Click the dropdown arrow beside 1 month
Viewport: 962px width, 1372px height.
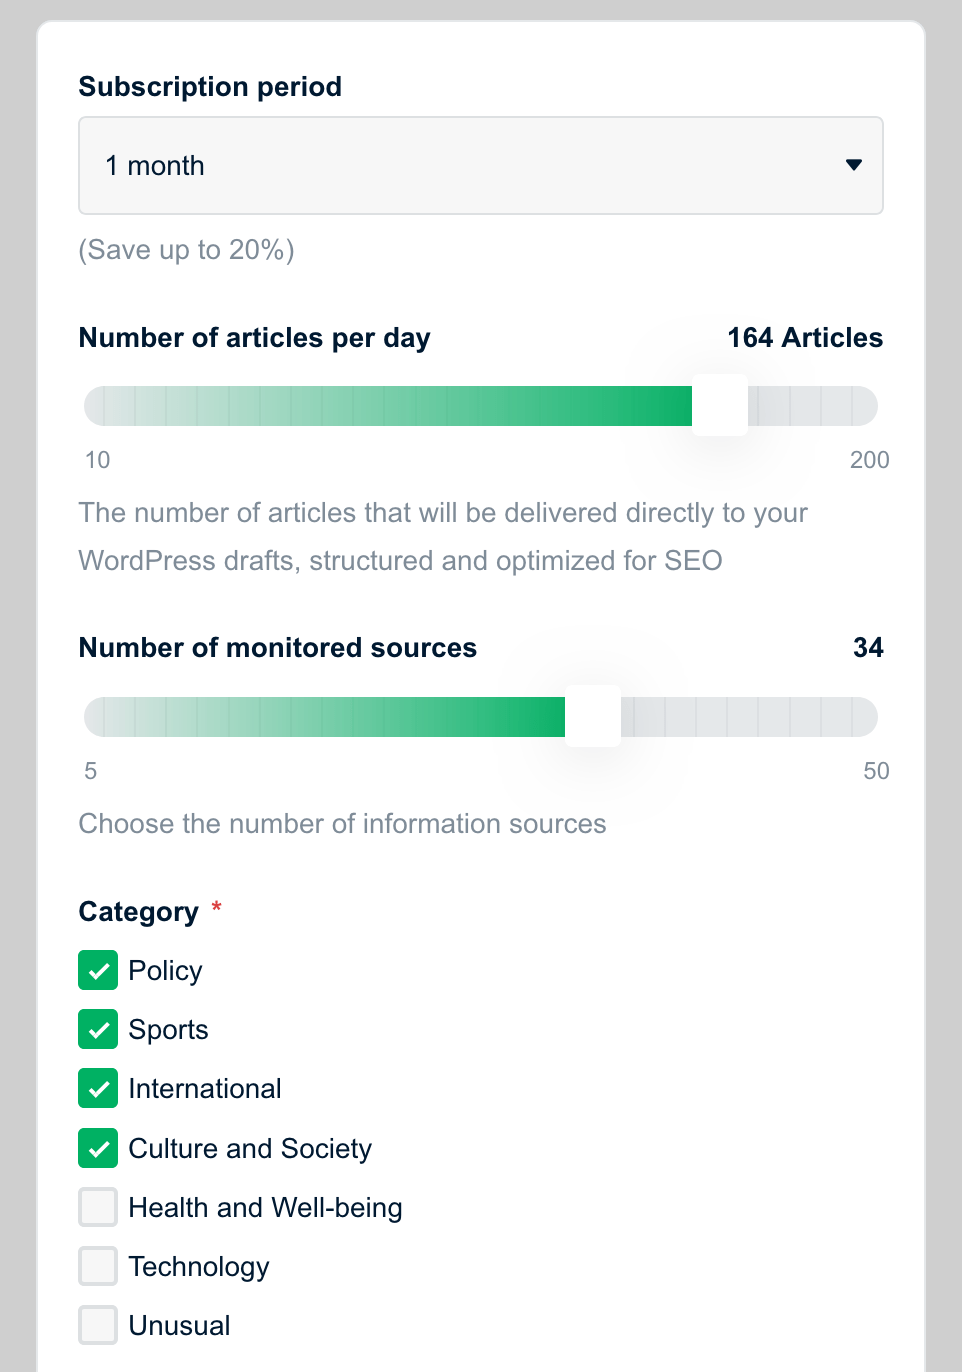click(x=853, y=165)
